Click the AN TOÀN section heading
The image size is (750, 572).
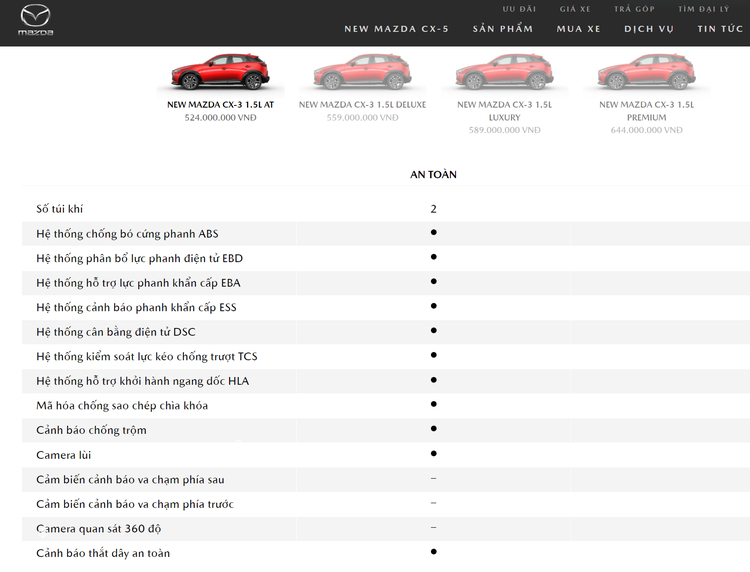click(433, 175)
